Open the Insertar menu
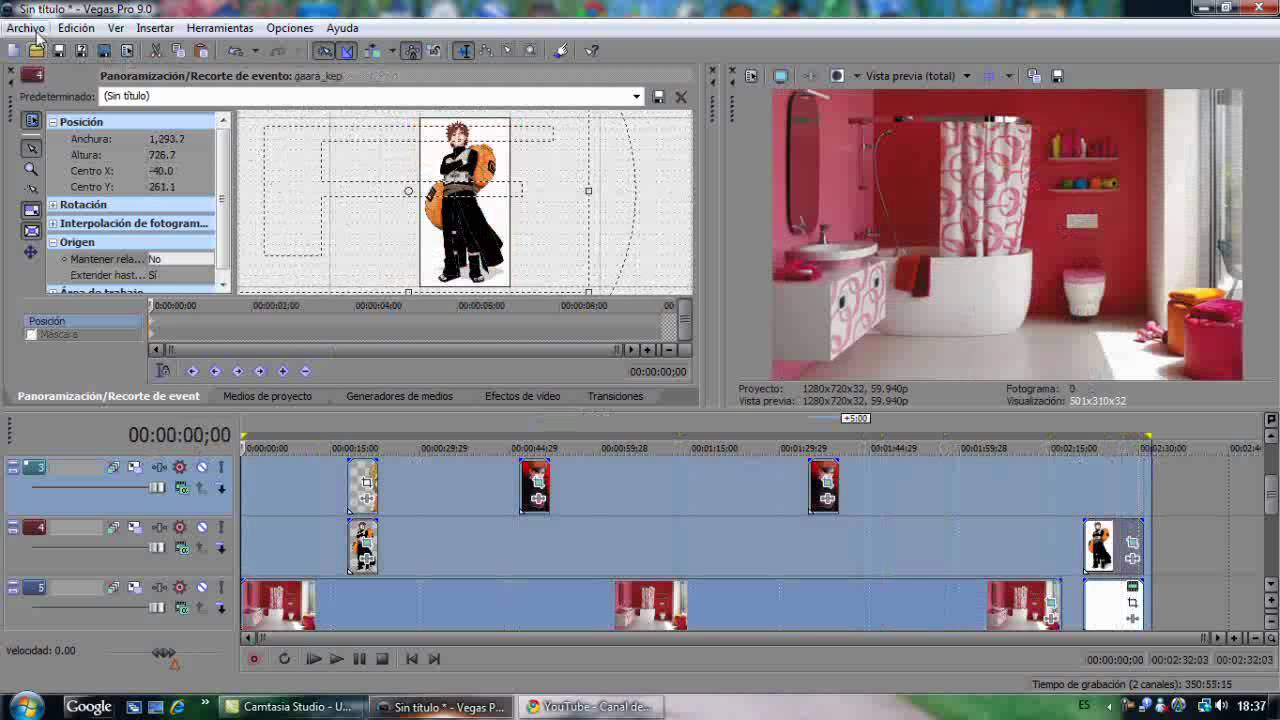1280x720 pixels. coord(155,28)
